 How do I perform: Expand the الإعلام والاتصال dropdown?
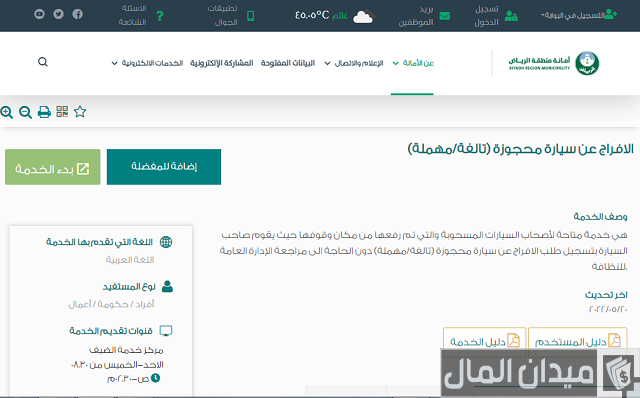pos(354,63)
